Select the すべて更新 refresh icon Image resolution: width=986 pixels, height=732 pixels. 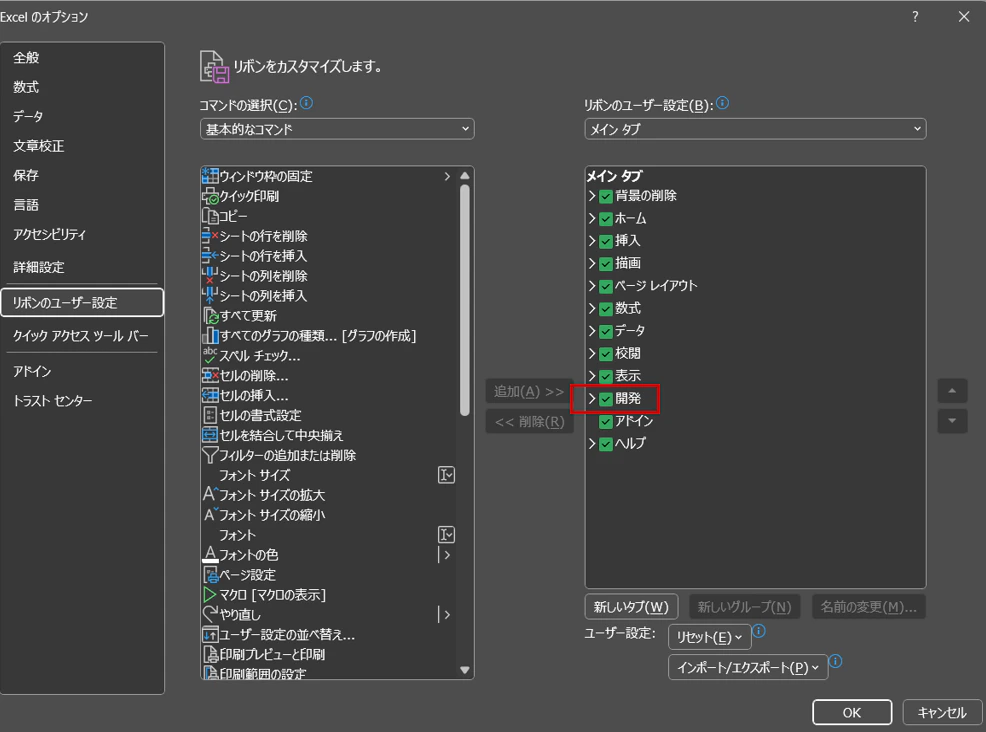[x=210, y=316]
